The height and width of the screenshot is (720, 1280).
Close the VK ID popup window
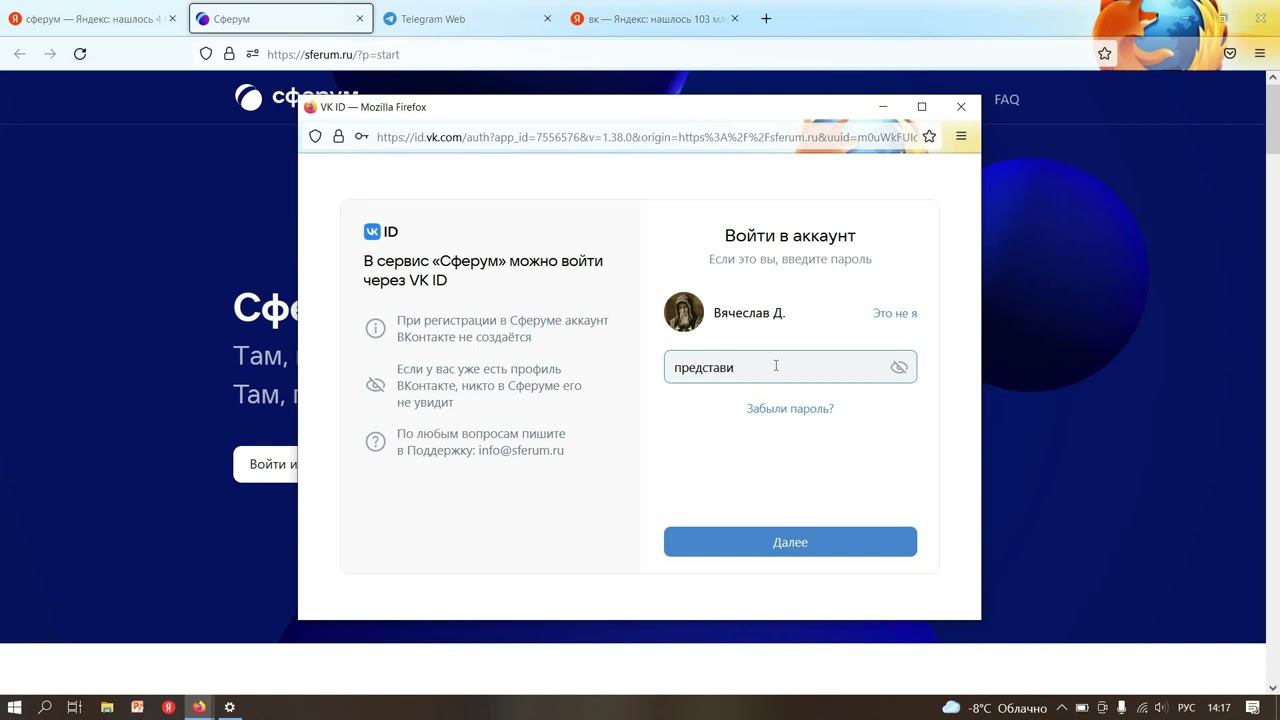(961, 107)
